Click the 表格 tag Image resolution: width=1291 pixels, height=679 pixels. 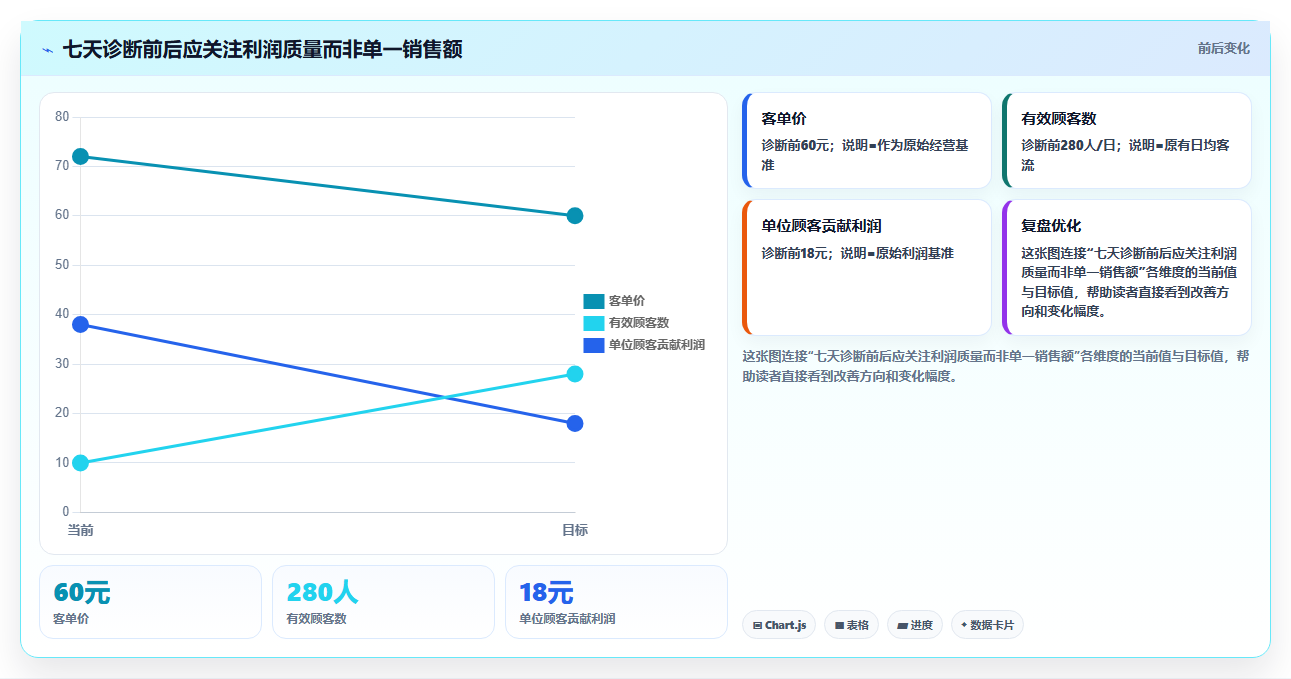(x=851, y=625)
